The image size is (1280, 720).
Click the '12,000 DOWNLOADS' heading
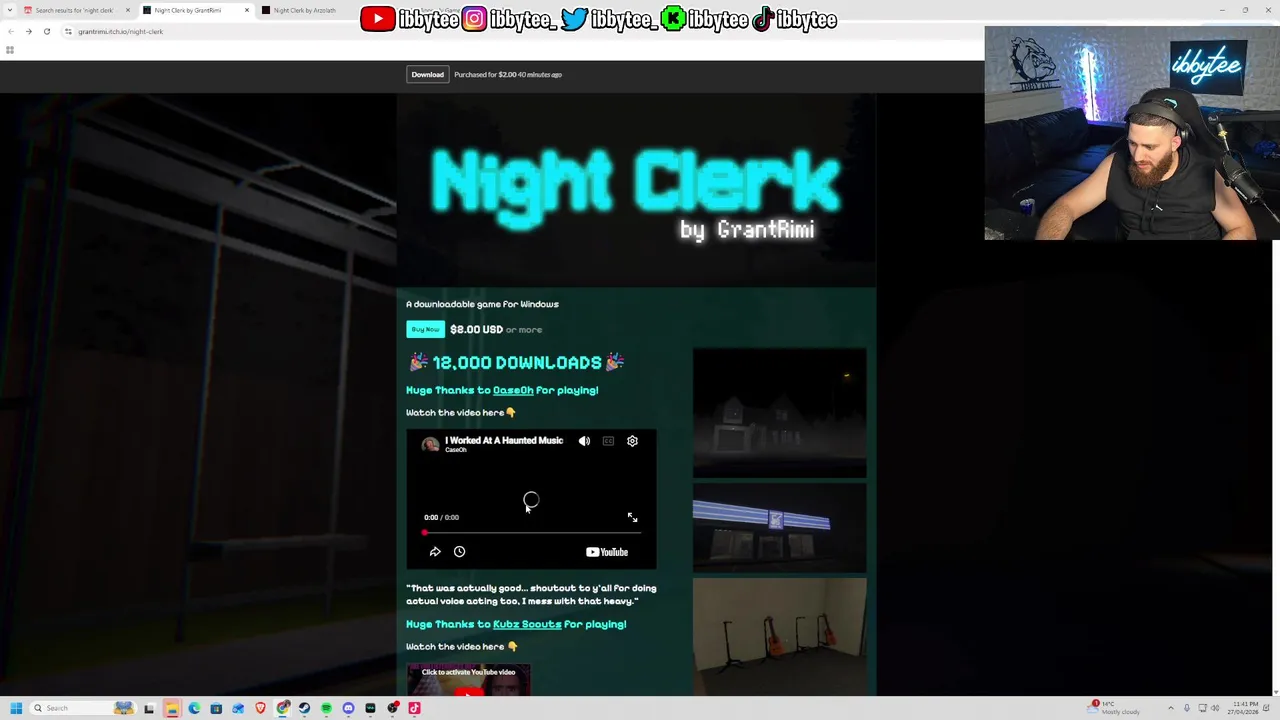pyautogui.click(x=516, y=363)
